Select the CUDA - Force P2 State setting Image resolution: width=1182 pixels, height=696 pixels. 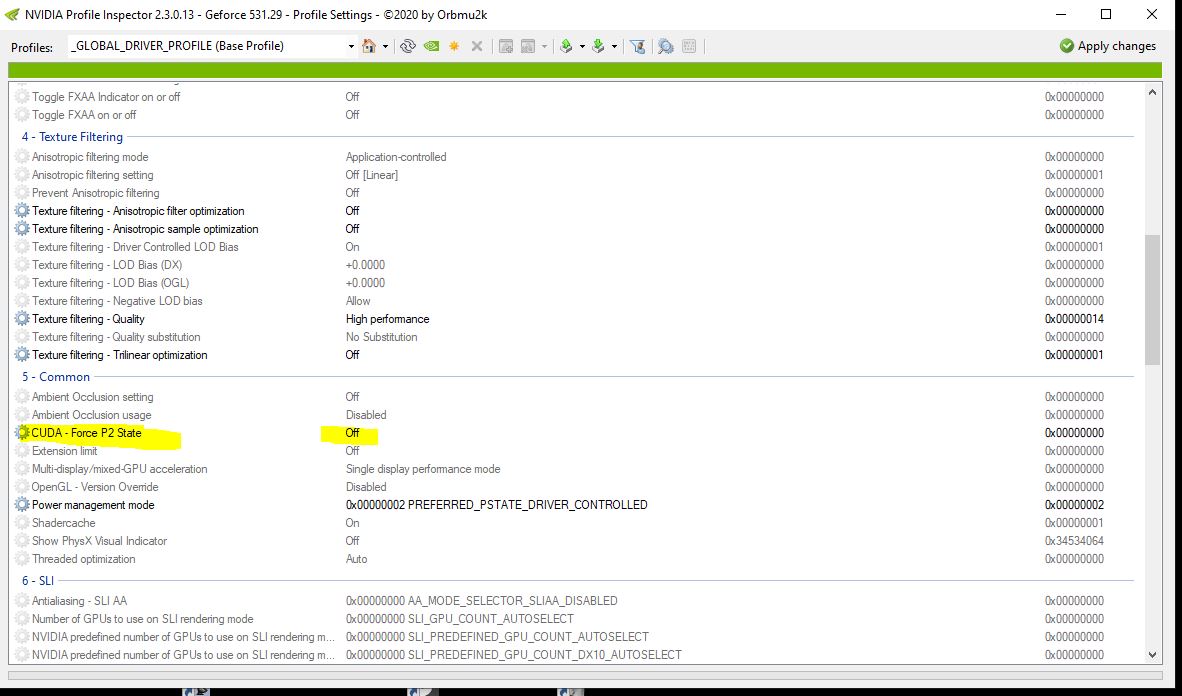click(x=86, y=433)
